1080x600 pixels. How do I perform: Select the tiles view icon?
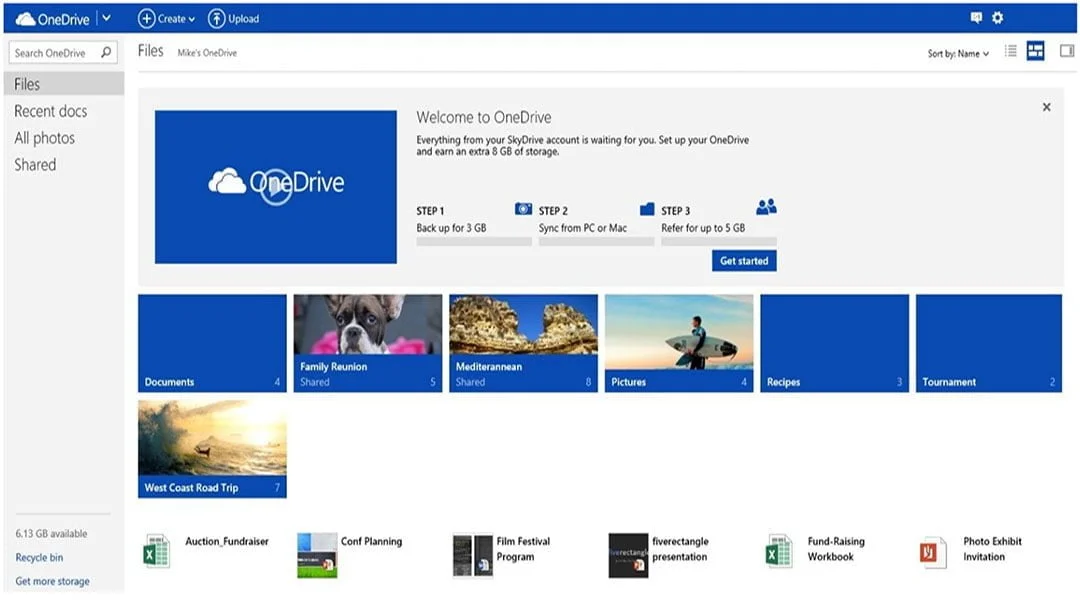coord(1035,52)
